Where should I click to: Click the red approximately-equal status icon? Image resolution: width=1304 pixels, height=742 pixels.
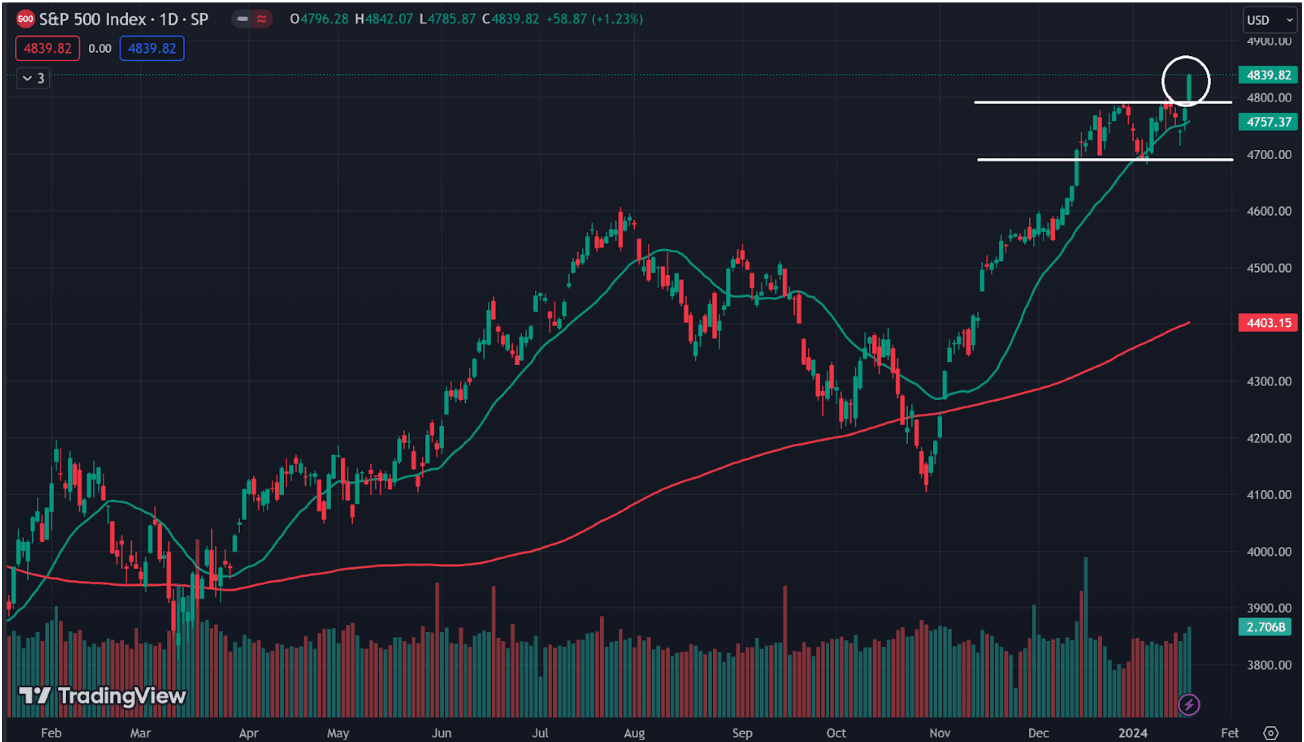pos(263,19)
